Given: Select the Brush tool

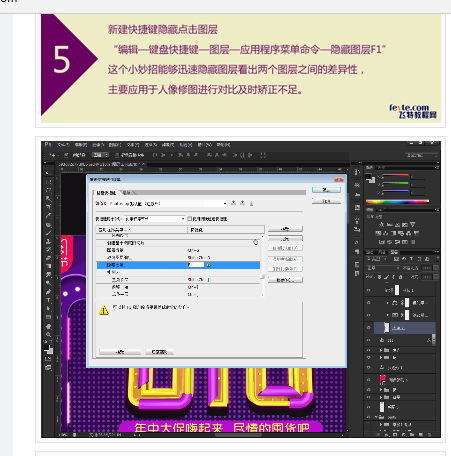Looking at the screenshot, I should 49,233.
